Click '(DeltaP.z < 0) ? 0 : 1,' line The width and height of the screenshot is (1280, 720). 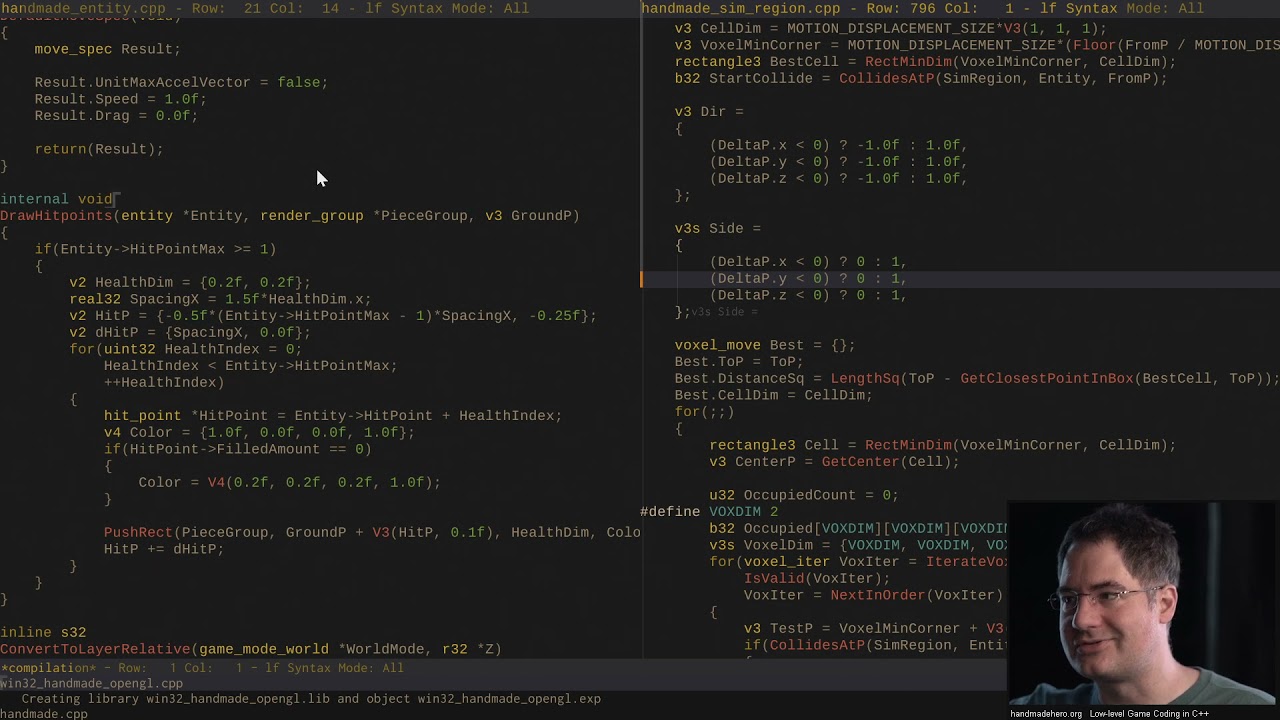808,295
